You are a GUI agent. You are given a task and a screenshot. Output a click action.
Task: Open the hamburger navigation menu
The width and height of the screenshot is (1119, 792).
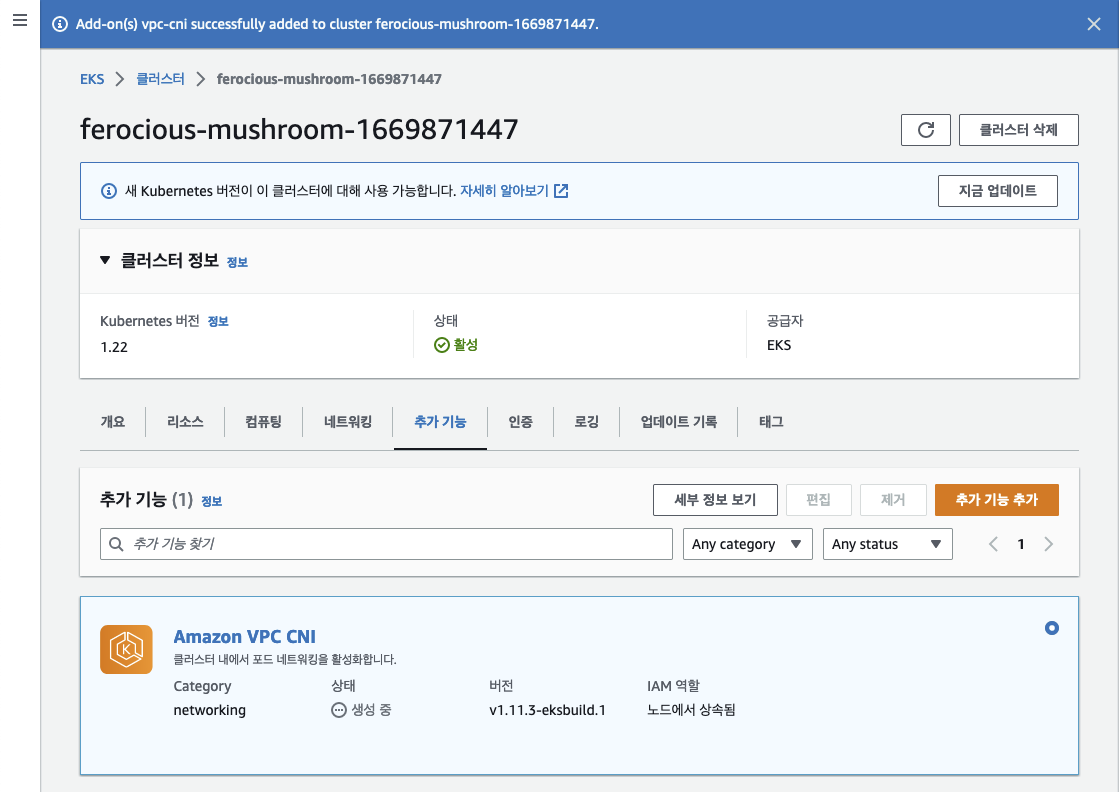tap(20, 20)
